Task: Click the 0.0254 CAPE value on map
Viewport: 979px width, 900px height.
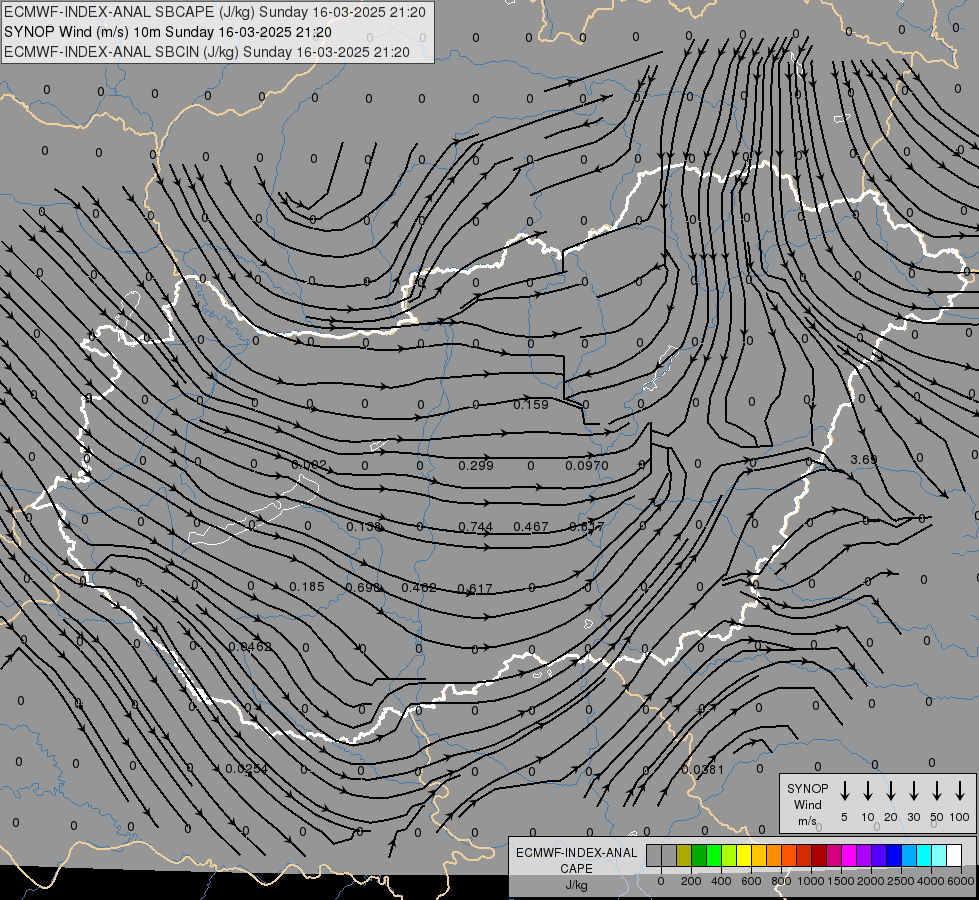Action: (247, 769)
